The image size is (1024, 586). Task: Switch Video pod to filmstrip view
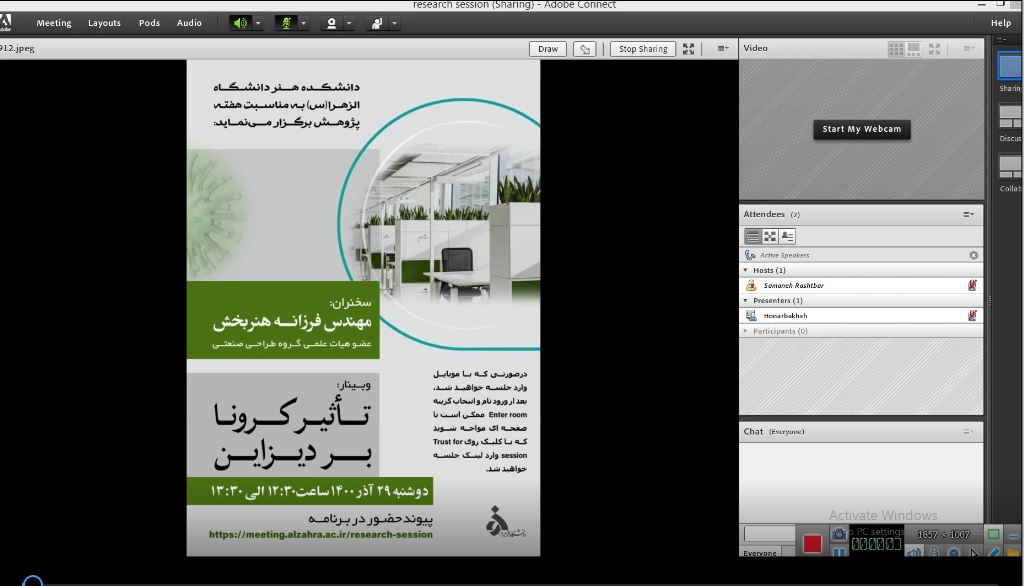click(x=914, y=49)
